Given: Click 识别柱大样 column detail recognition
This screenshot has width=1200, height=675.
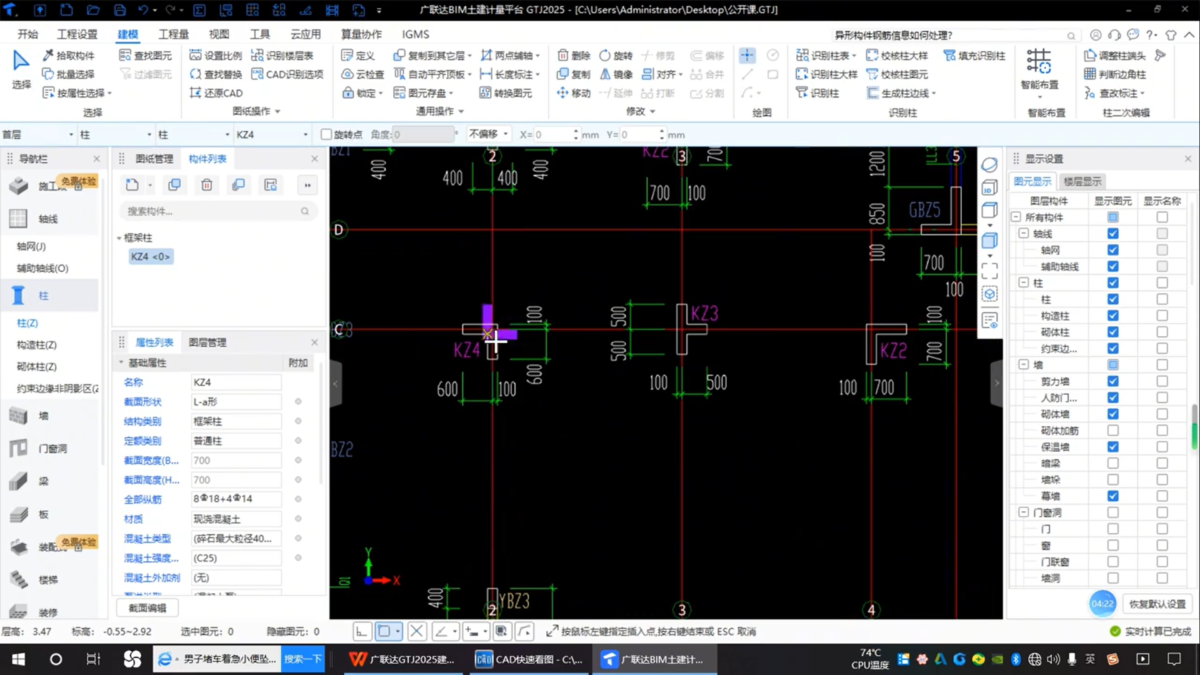Looking at the screenshot, I should [827, 74].
